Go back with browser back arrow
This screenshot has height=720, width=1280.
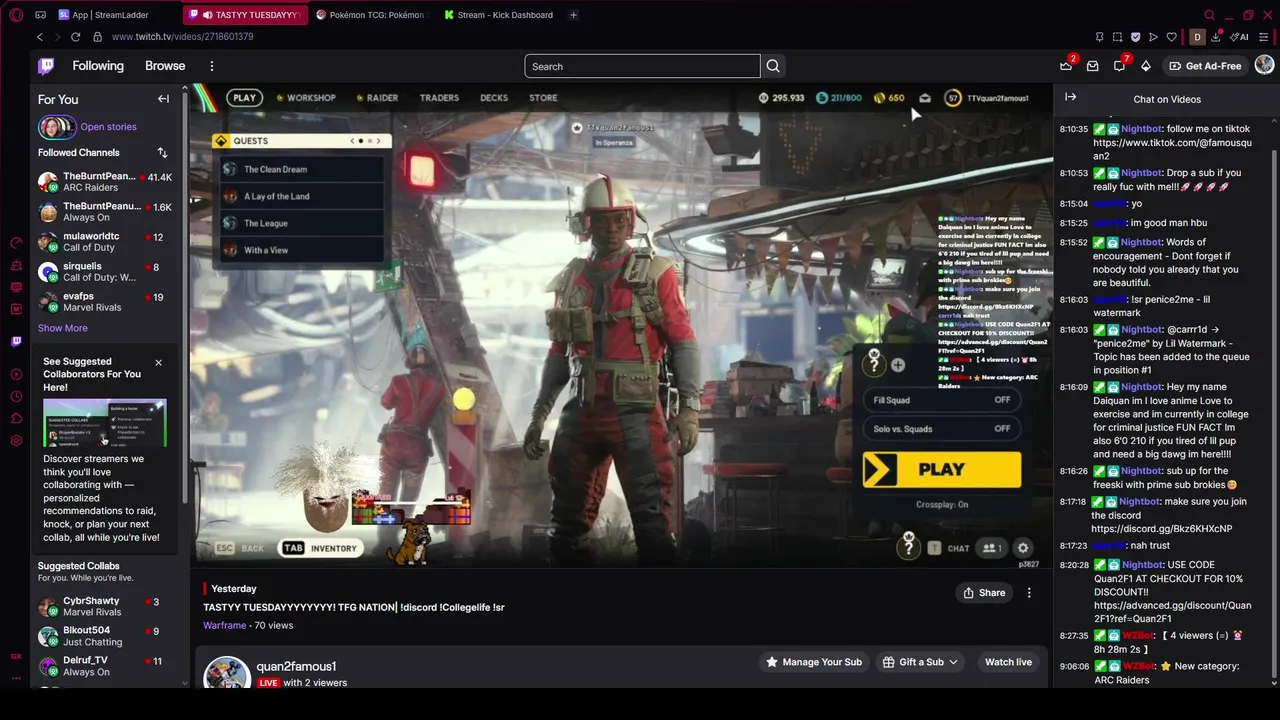tap(40, 37)
